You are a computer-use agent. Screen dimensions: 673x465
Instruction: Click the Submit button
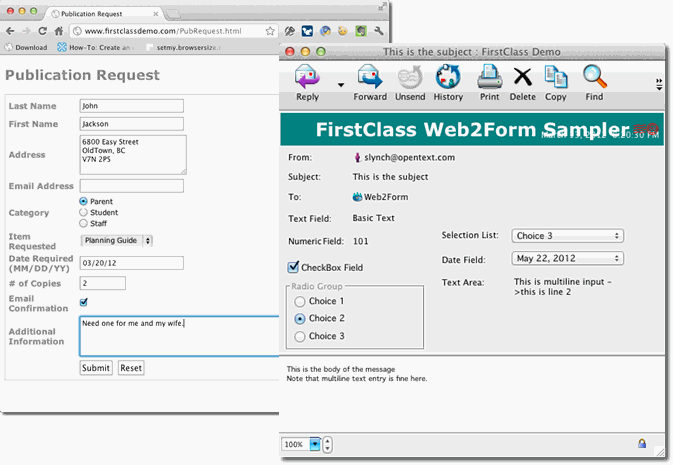(96, 368)
